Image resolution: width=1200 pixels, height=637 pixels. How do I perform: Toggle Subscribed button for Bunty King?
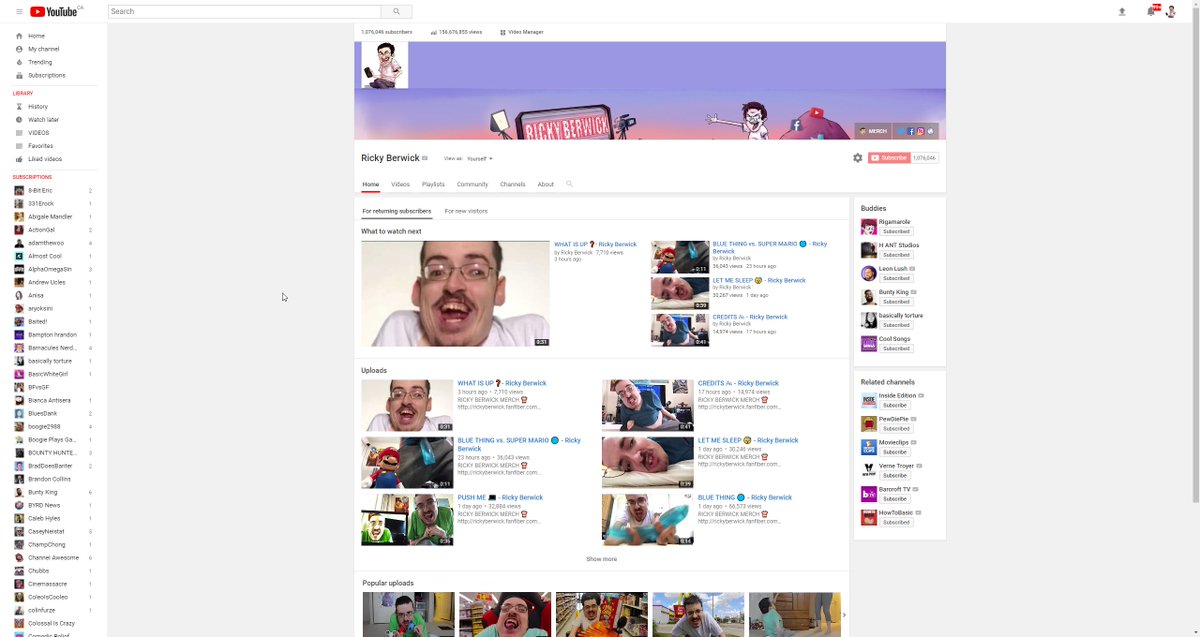pyautogui.click(x=896, y=302)
